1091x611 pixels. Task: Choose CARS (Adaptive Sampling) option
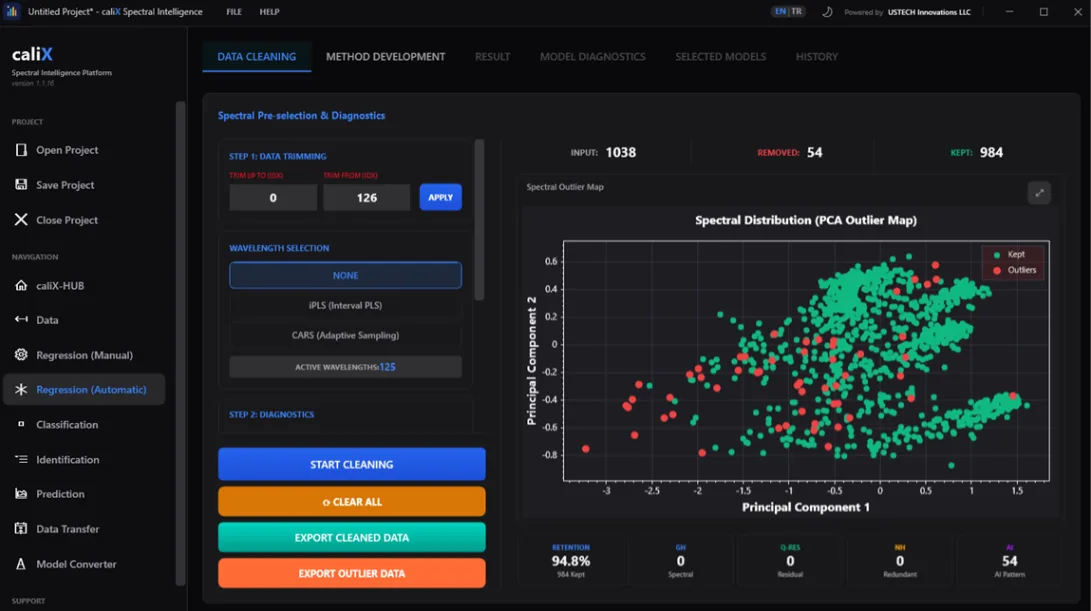(x=345, y=335)
